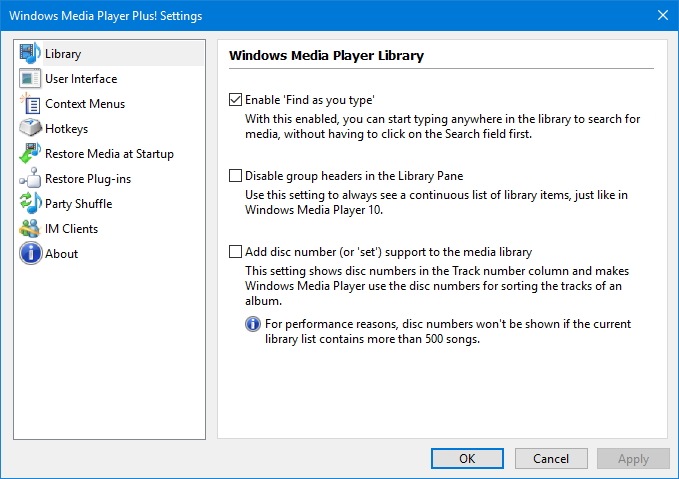679x479 pixels.
Task: Click the 'Windows Media Player Library' heading
Action: (327, 55)
